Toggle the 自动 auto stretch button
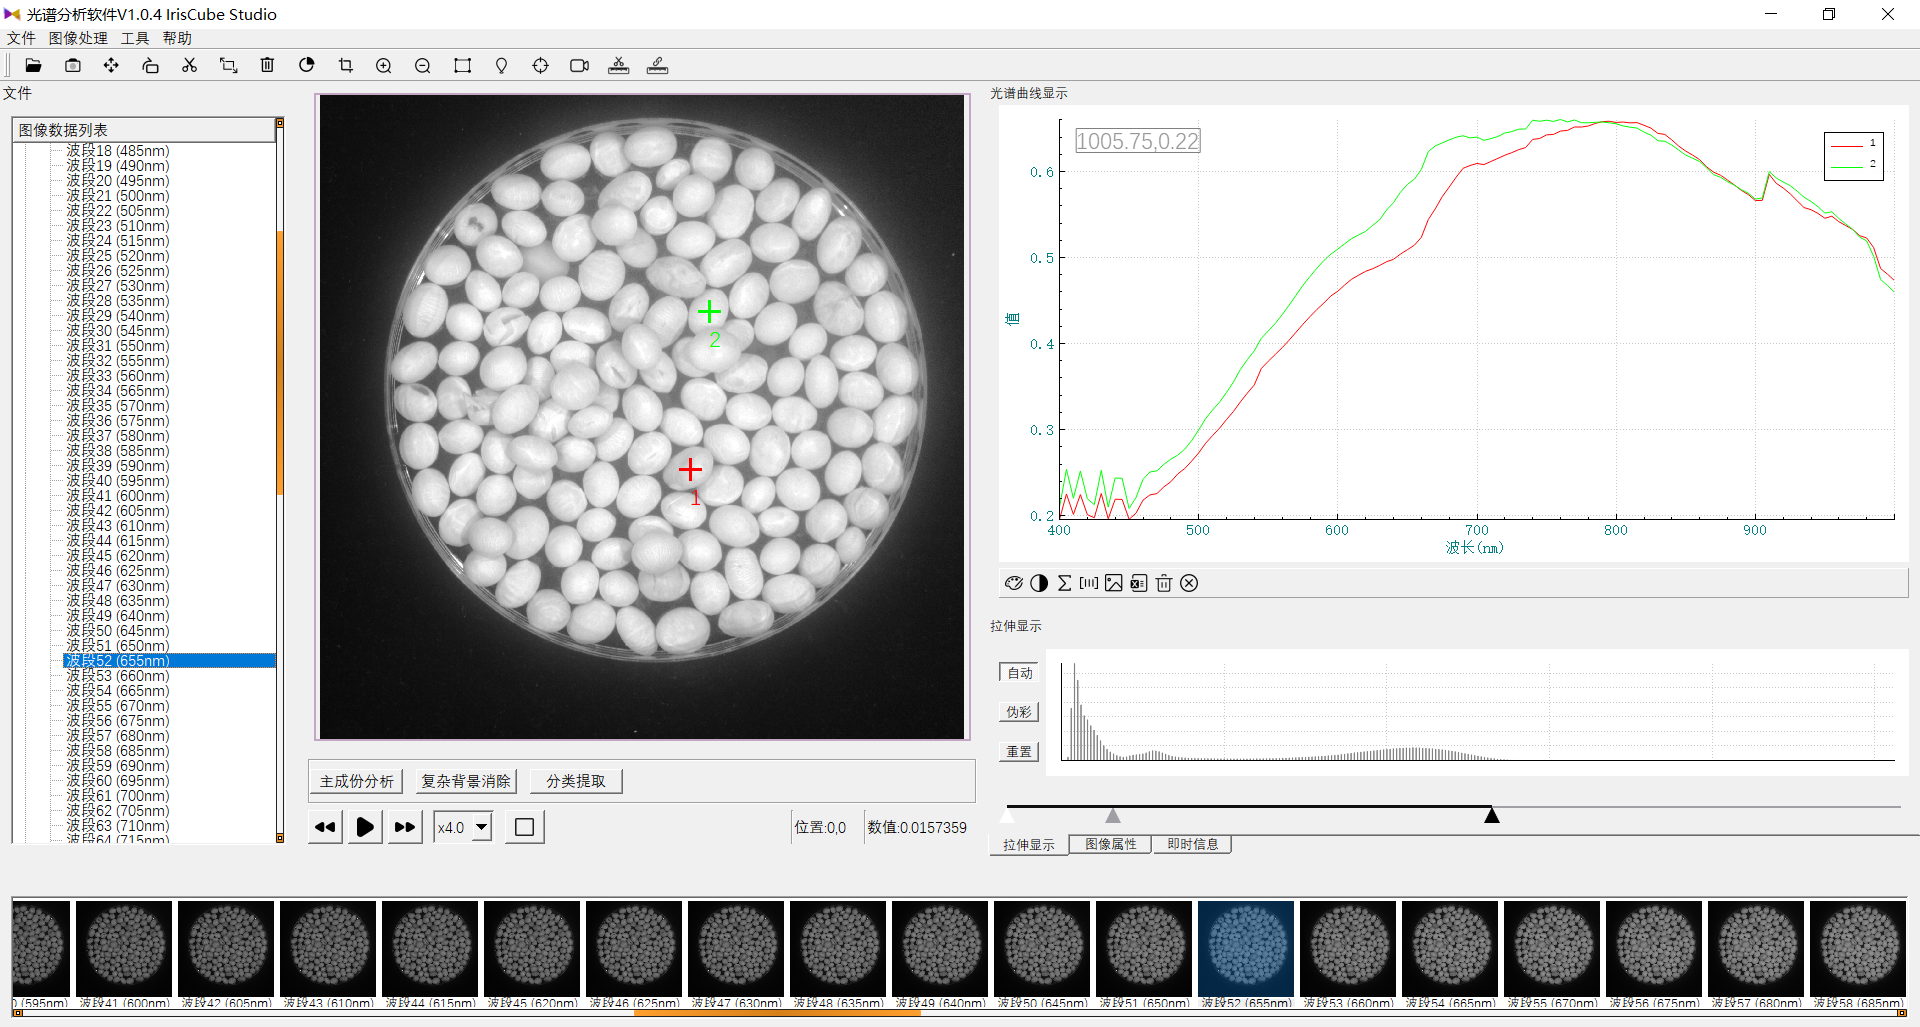The width and height of the screenshot is (1920, 1027). 1018,673
